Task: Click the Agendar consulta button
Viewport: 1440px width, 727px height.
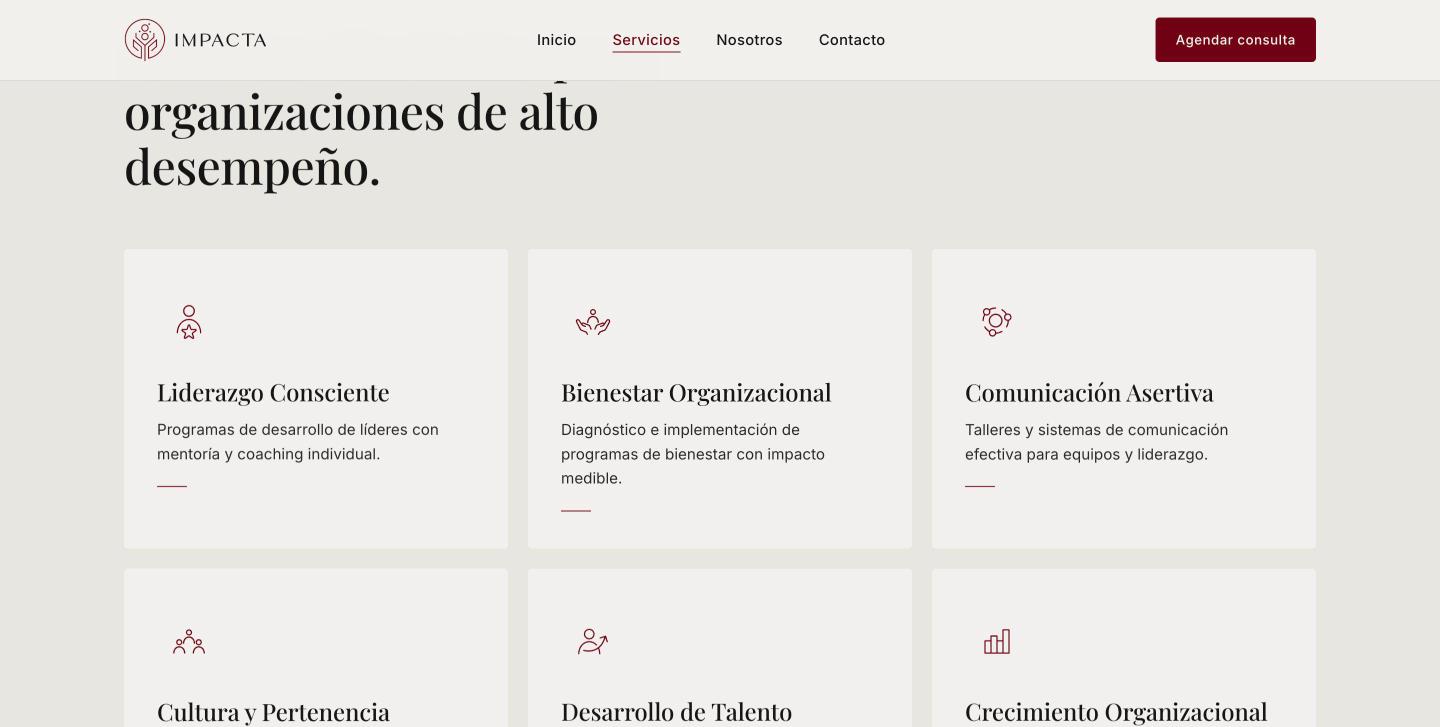Action: (1235, 40)
